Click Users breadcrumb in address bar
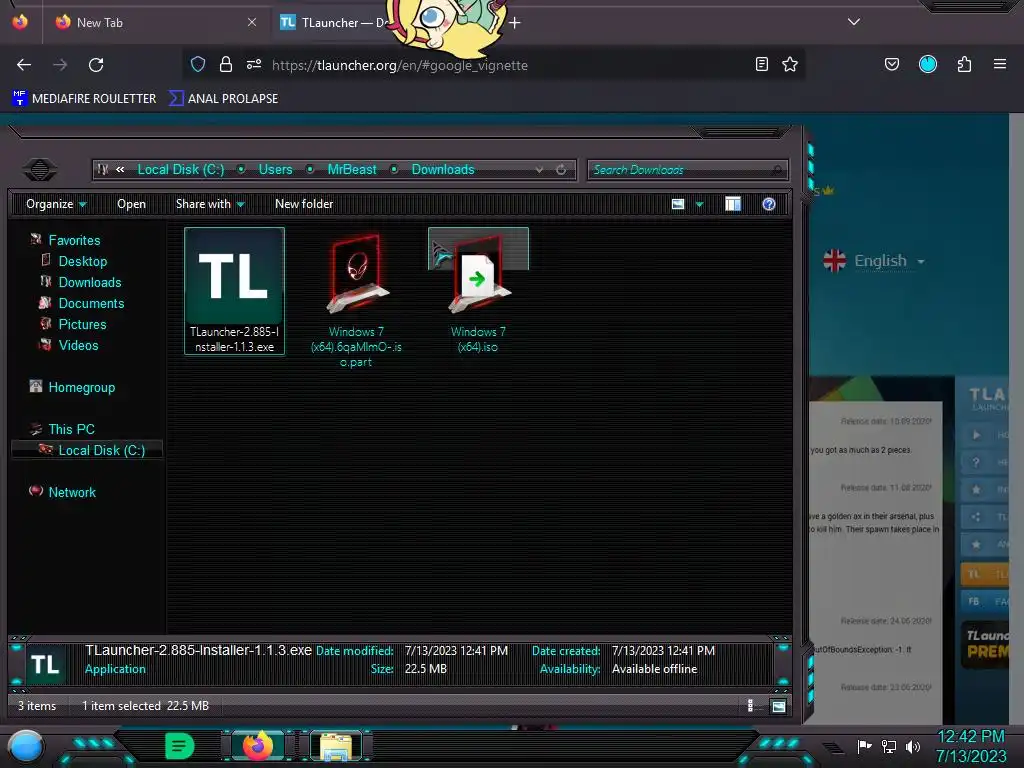The image size is (1024, 768). [x=276, y=169]
